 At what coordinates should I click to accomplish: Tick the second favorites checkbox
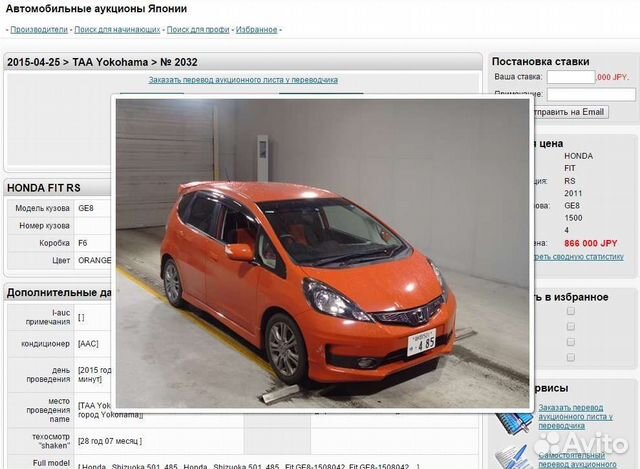point(571,327)
